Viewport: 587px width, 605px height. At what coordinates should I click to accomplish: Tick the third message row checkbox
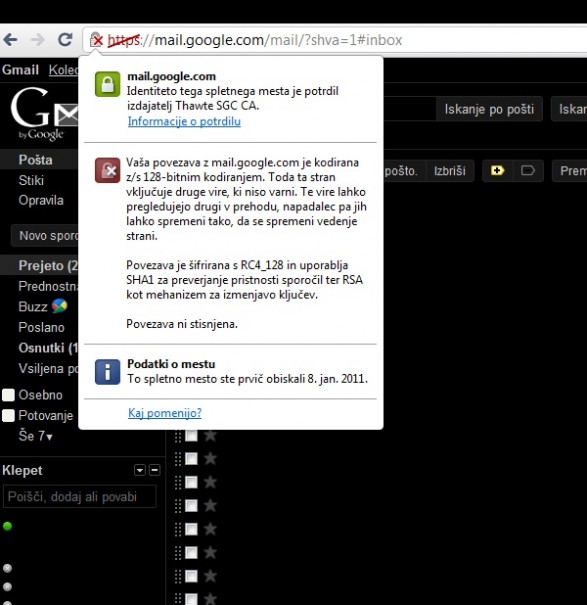[191, 482]
